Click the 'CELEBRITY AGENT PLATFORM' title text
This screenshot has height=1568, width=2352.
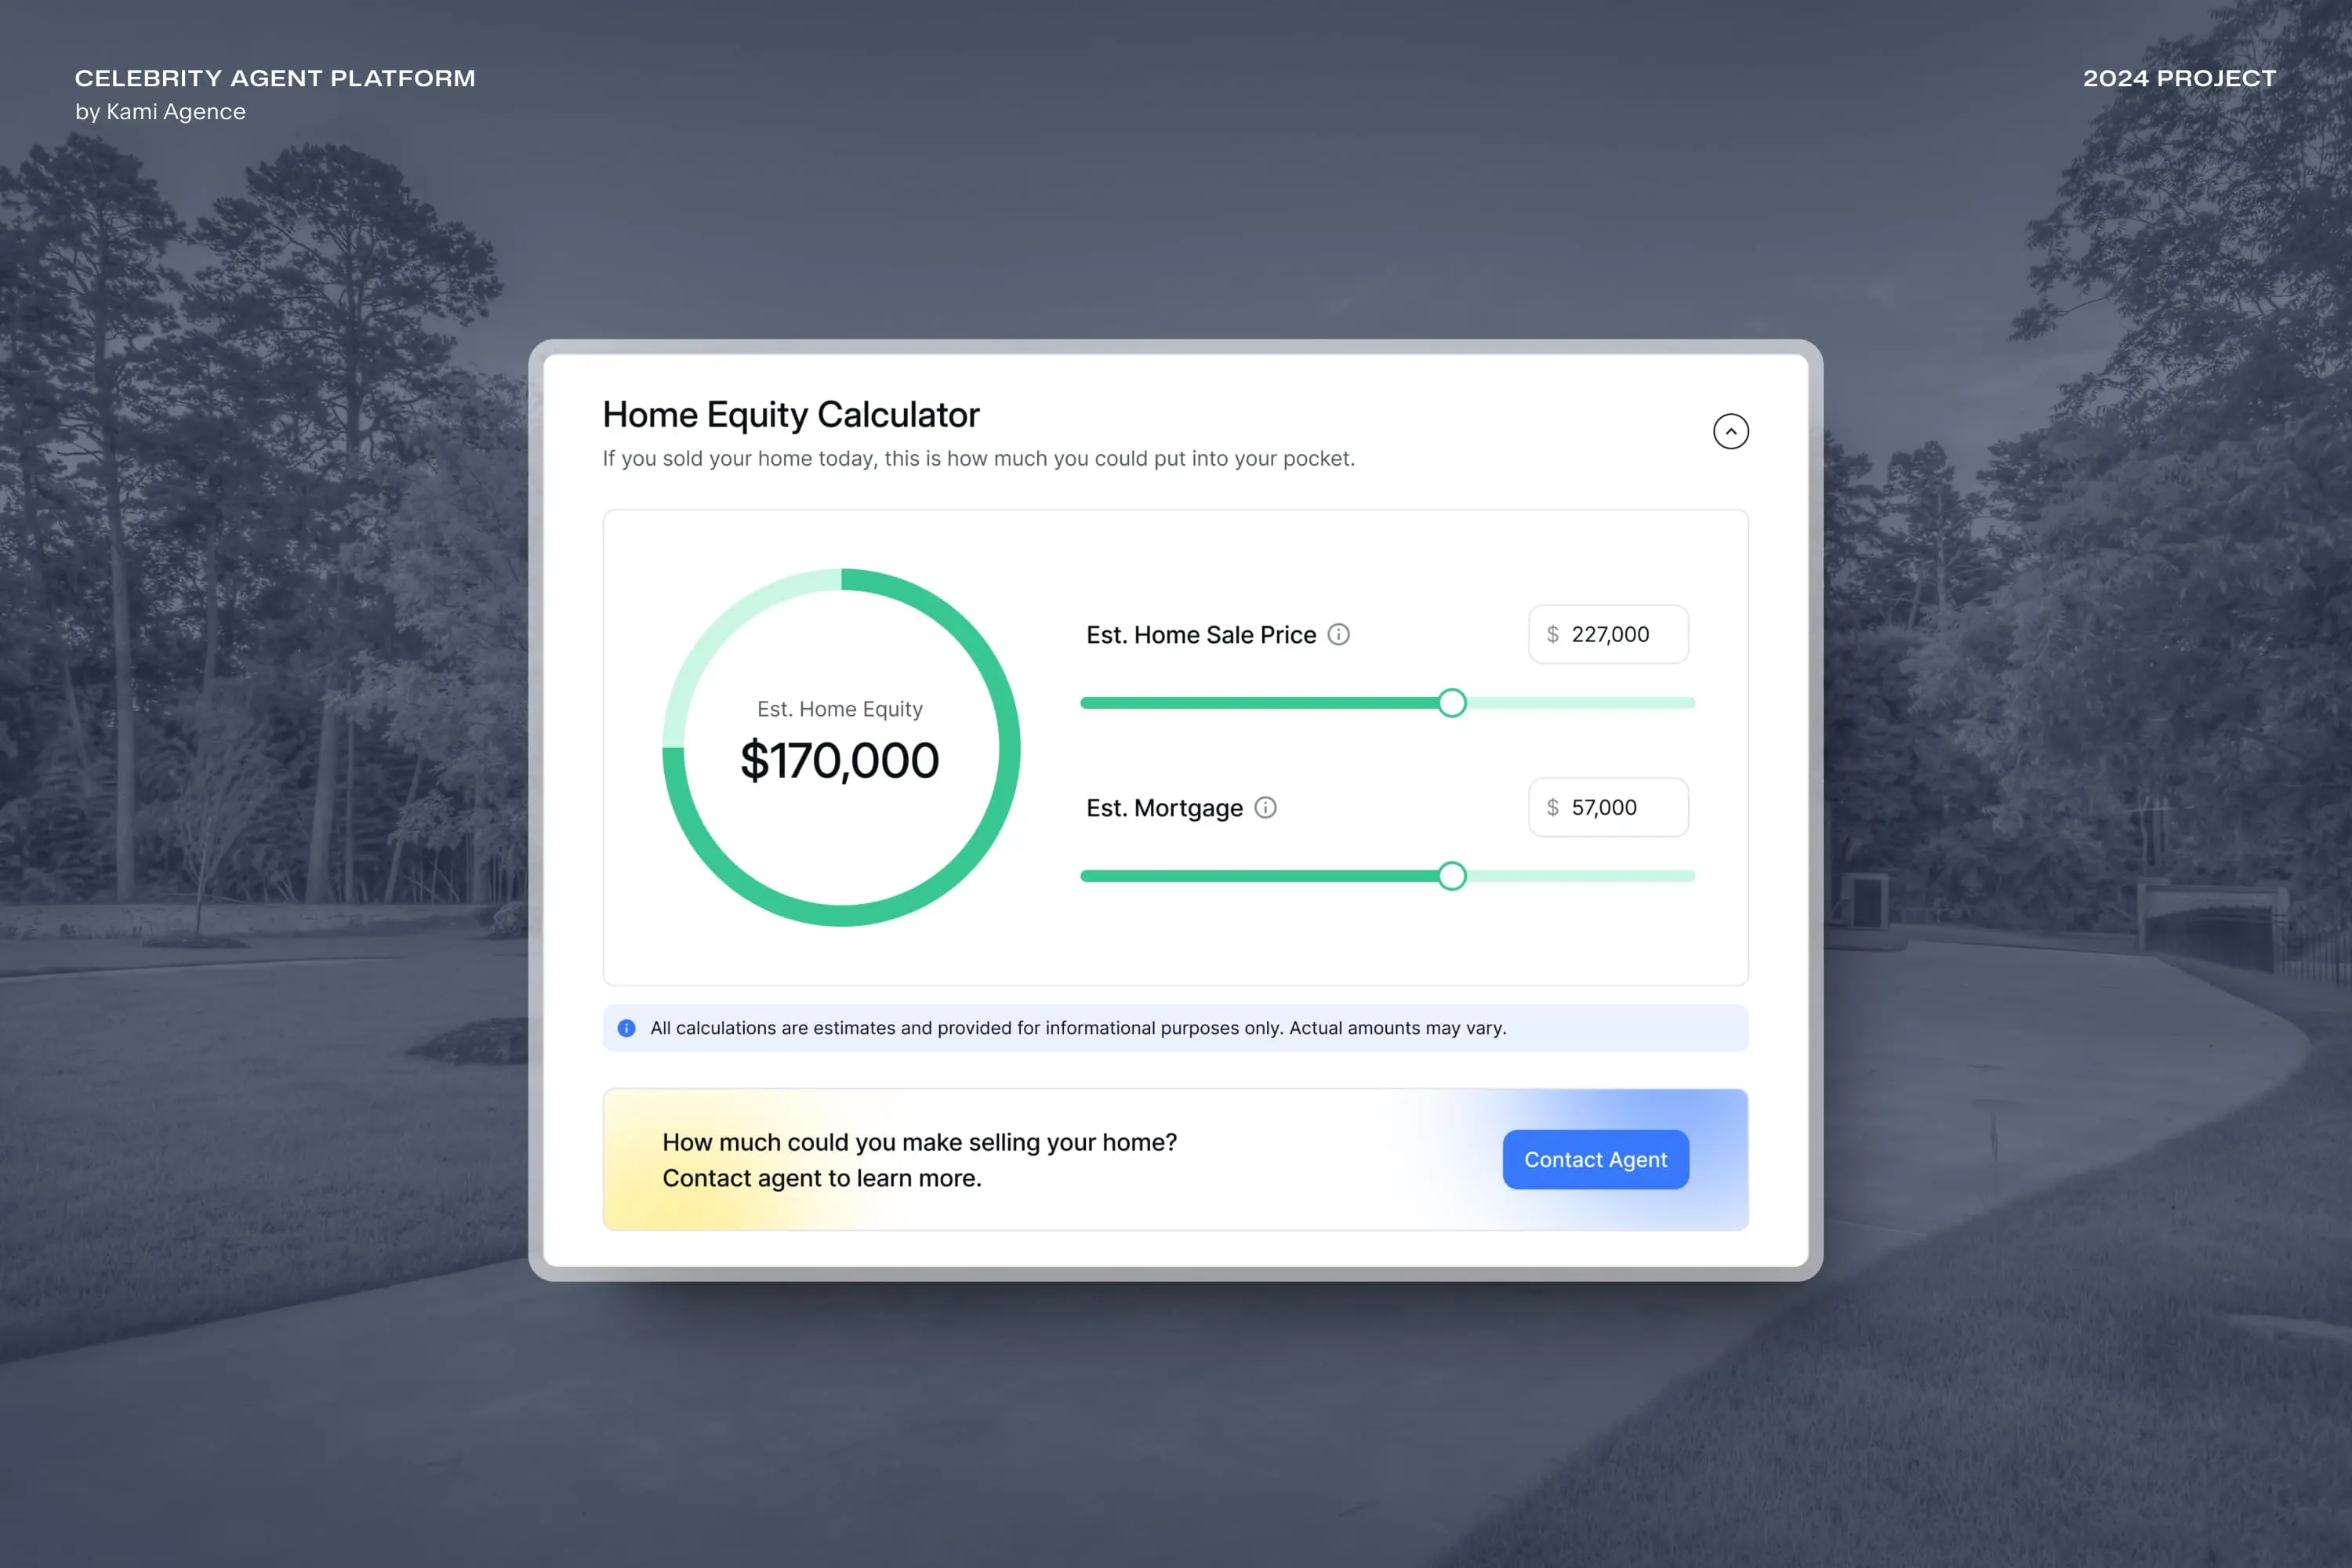(275, 78)
